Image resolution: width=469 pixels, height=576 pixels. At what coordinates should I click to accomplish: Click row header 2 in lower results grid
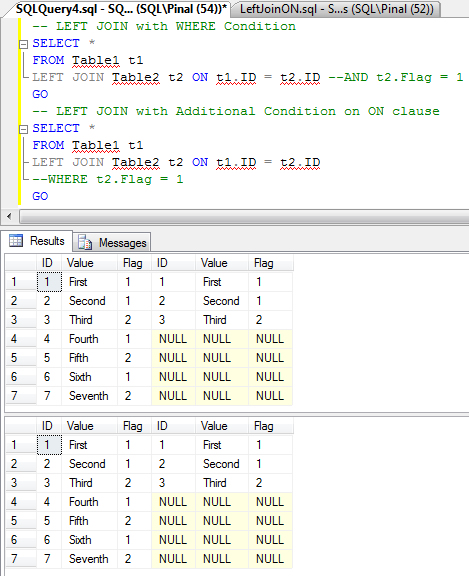(x=21, y=464)
